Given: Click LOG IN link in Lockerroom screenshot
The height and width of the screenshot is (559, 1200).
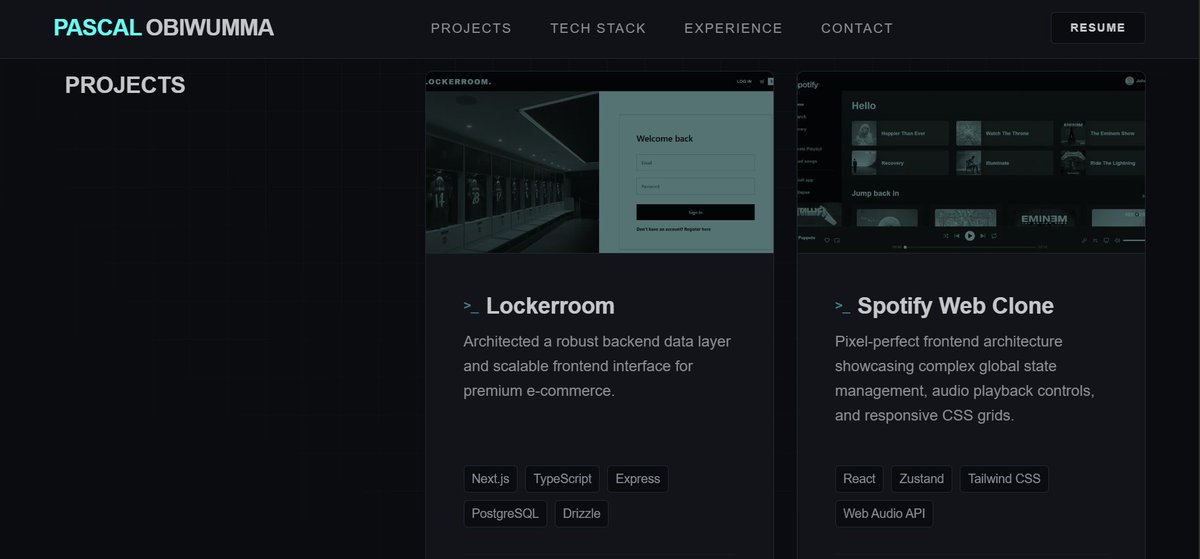Looking at the screenshot, I should click(x=744, y=81).
